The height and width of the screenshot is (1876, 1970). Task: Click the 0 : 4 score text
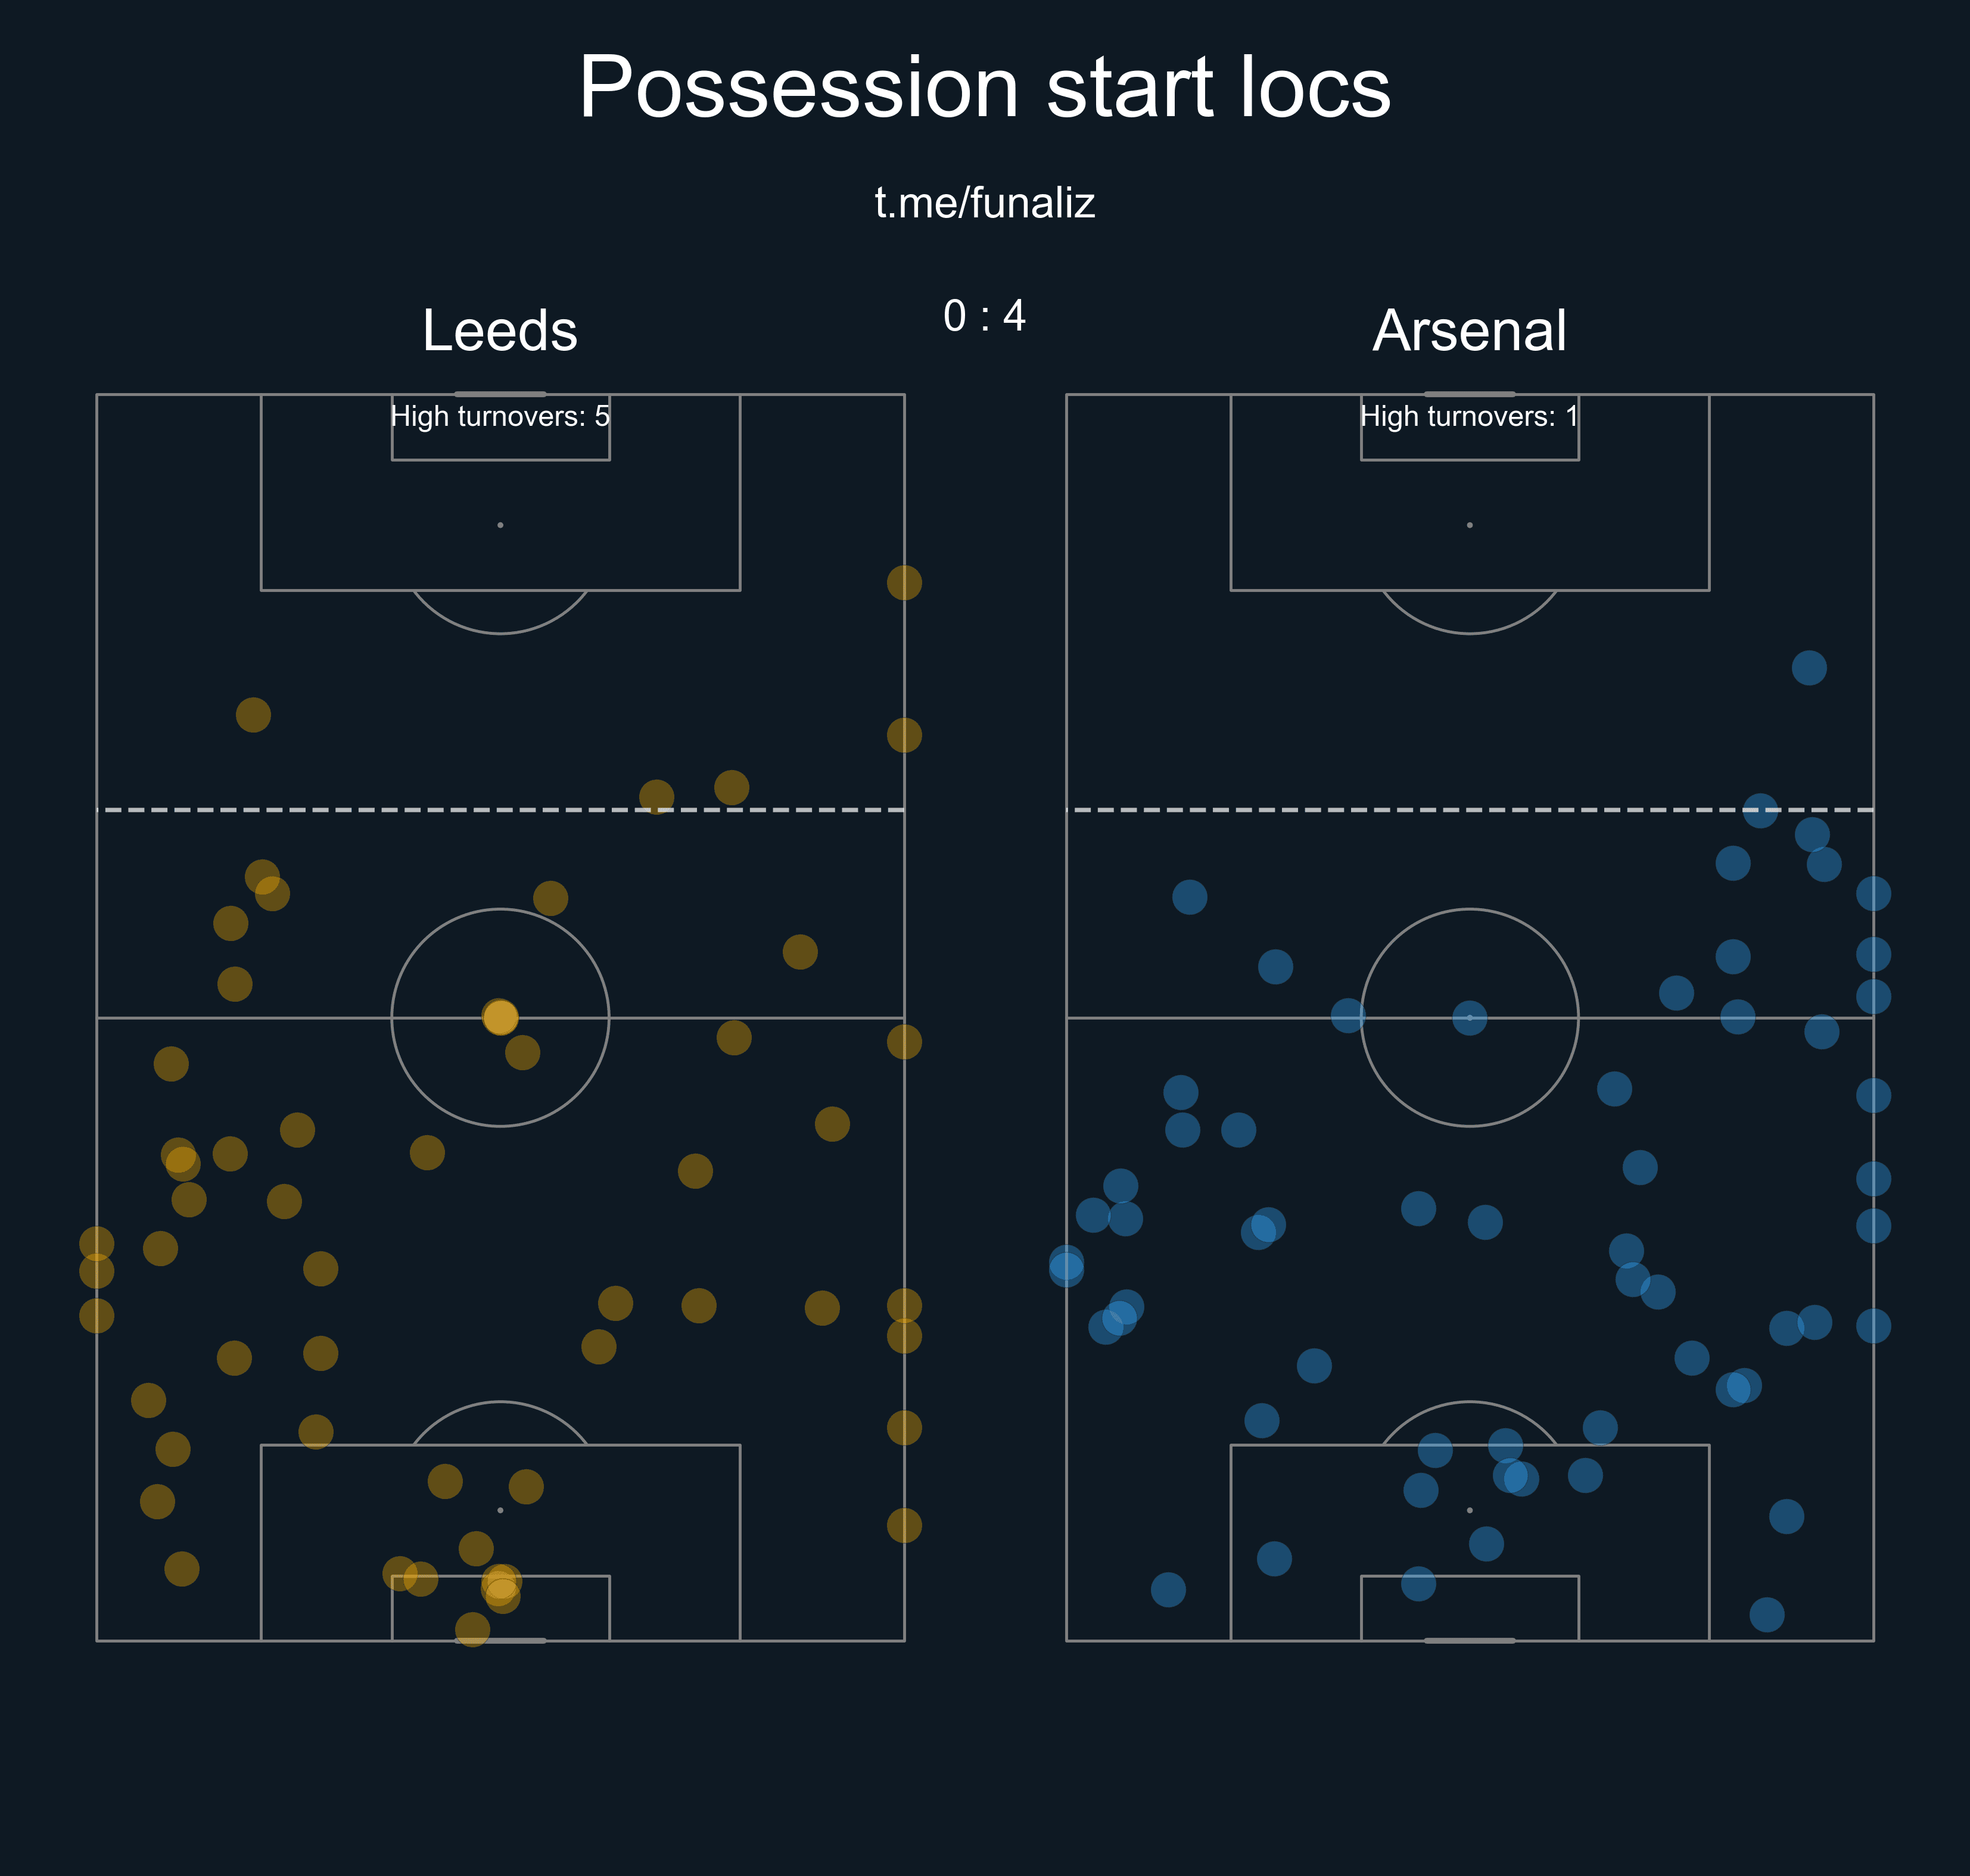coord(984,316)
